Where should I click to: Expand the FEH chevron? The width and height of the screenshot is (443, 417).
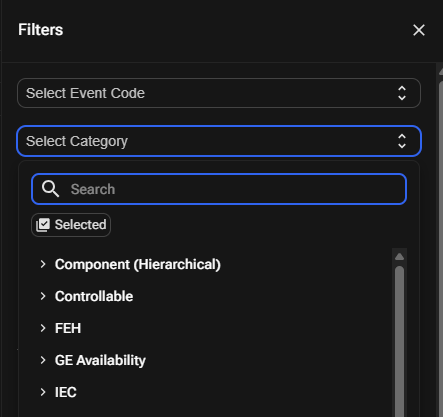(x=43, y=328)
